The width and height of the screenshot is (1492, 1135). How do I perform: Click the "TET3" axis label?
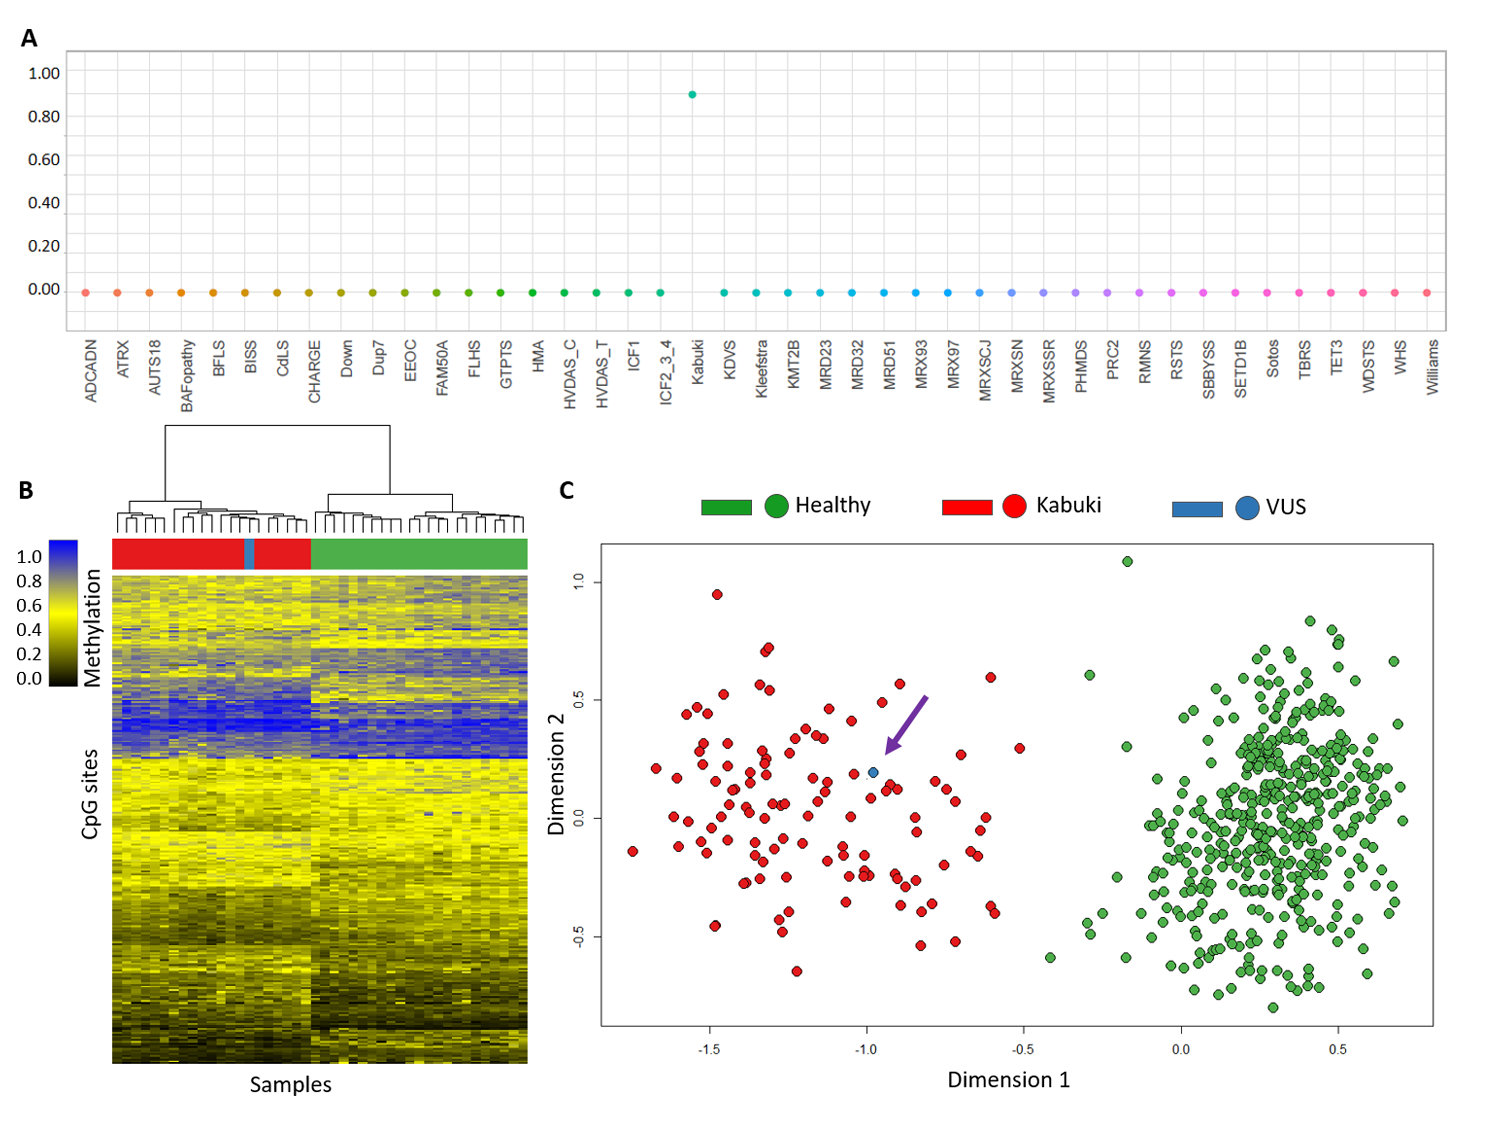coord(1337,358)
